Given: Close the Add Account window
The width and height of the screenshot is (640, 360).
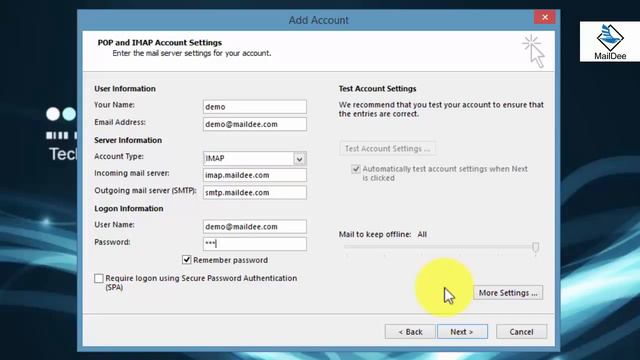Looking at the screenshot, I should pos(544,17).
